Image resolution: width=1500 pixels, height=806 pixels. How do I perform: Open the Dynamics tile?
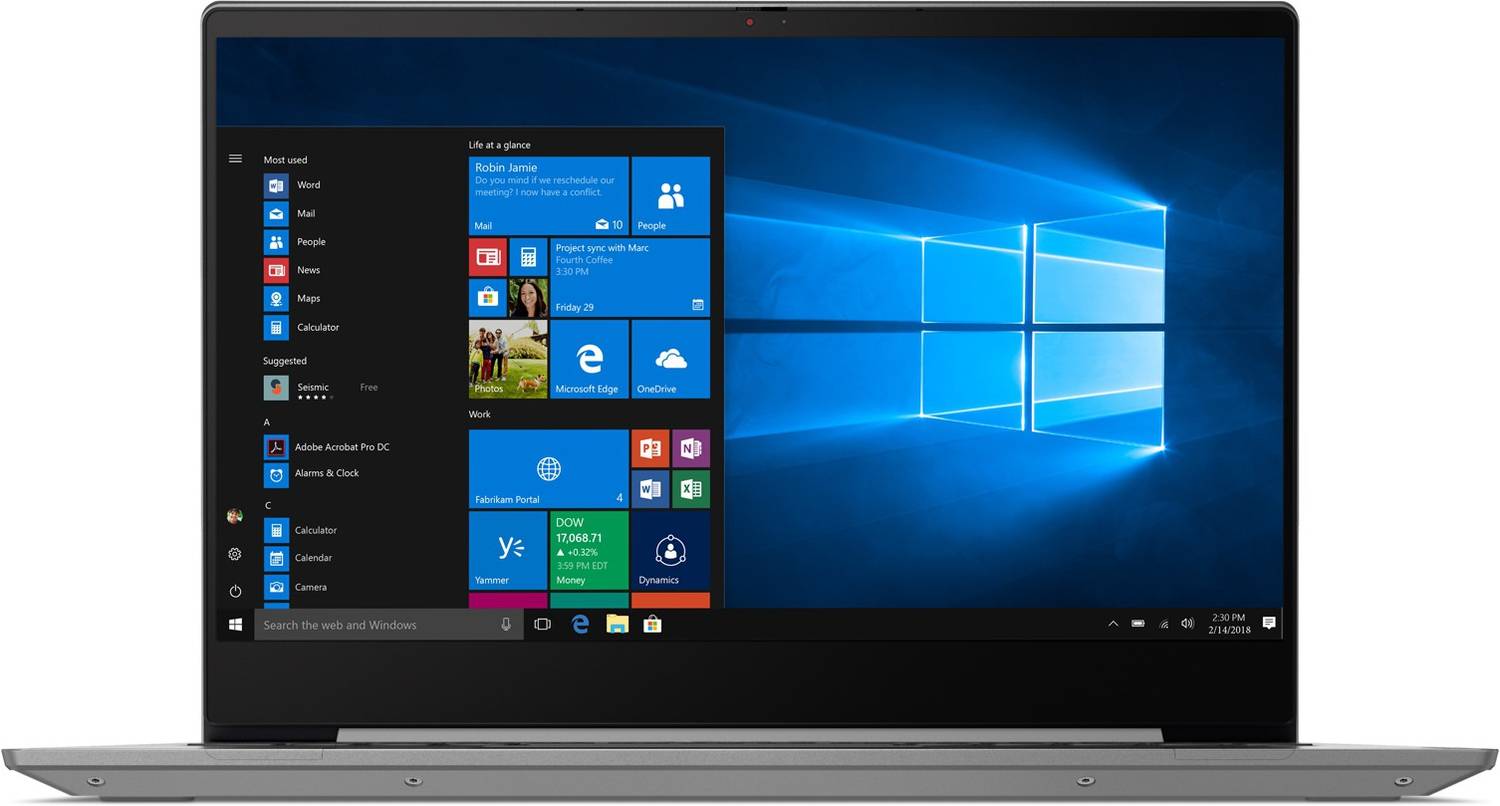pos(670,549)
